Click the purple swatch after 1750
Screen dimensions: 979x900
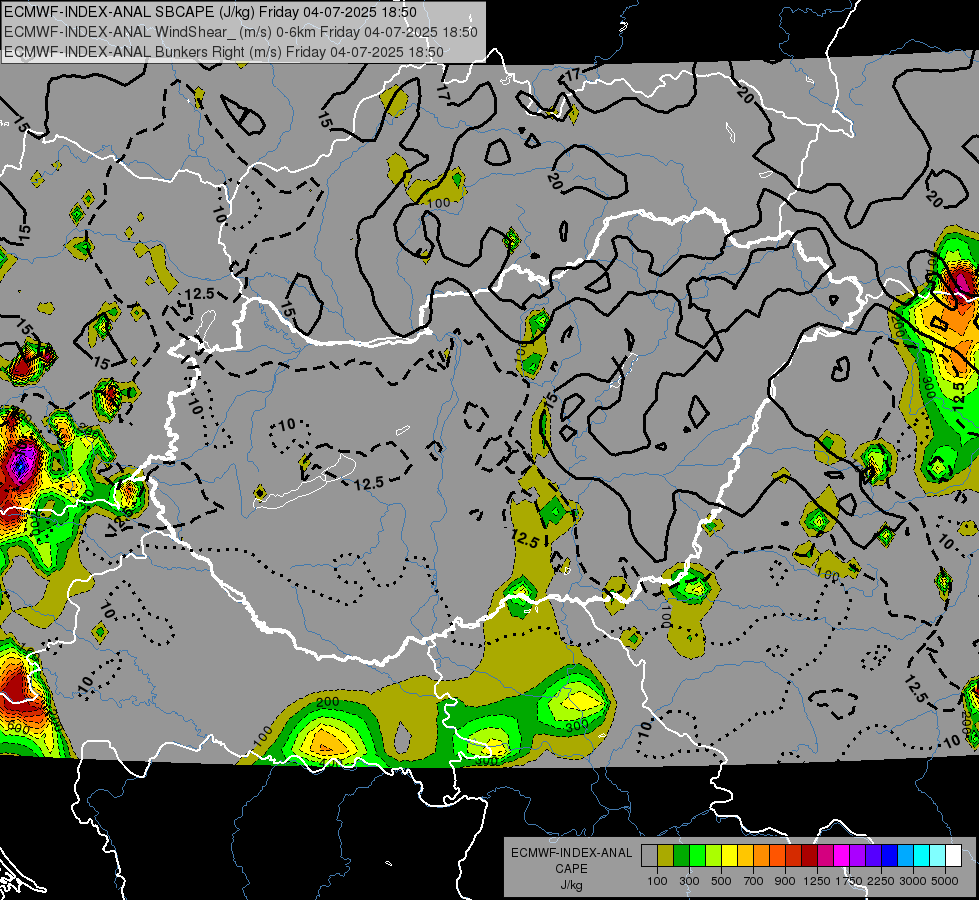tap(857, 856)
